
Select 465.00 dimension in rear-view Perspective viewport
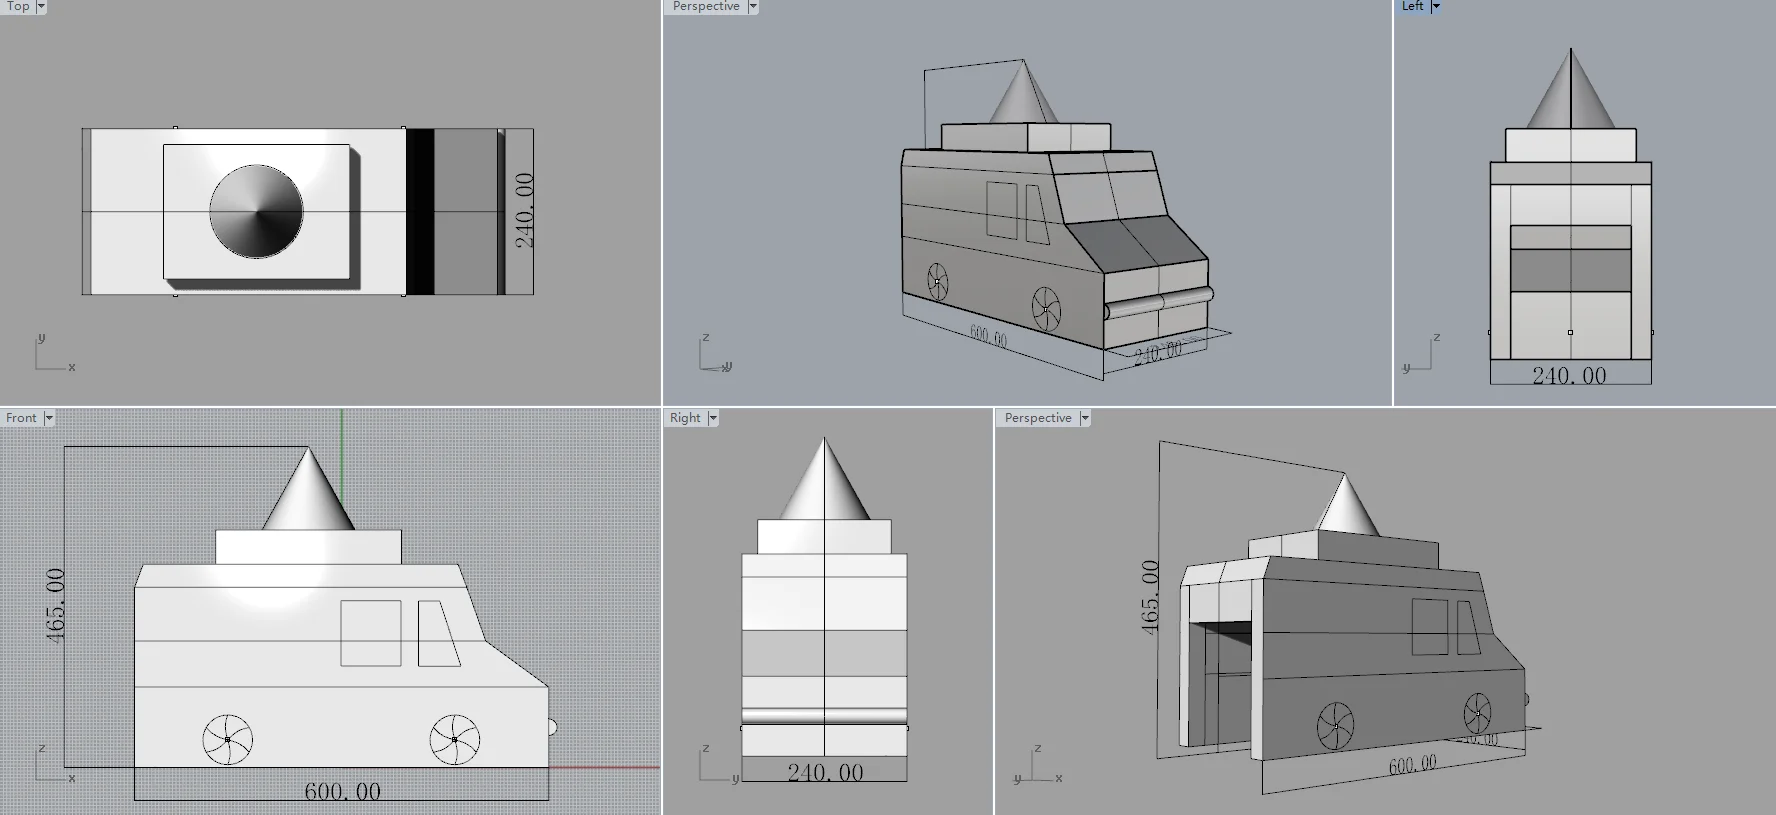[1150, 597]
